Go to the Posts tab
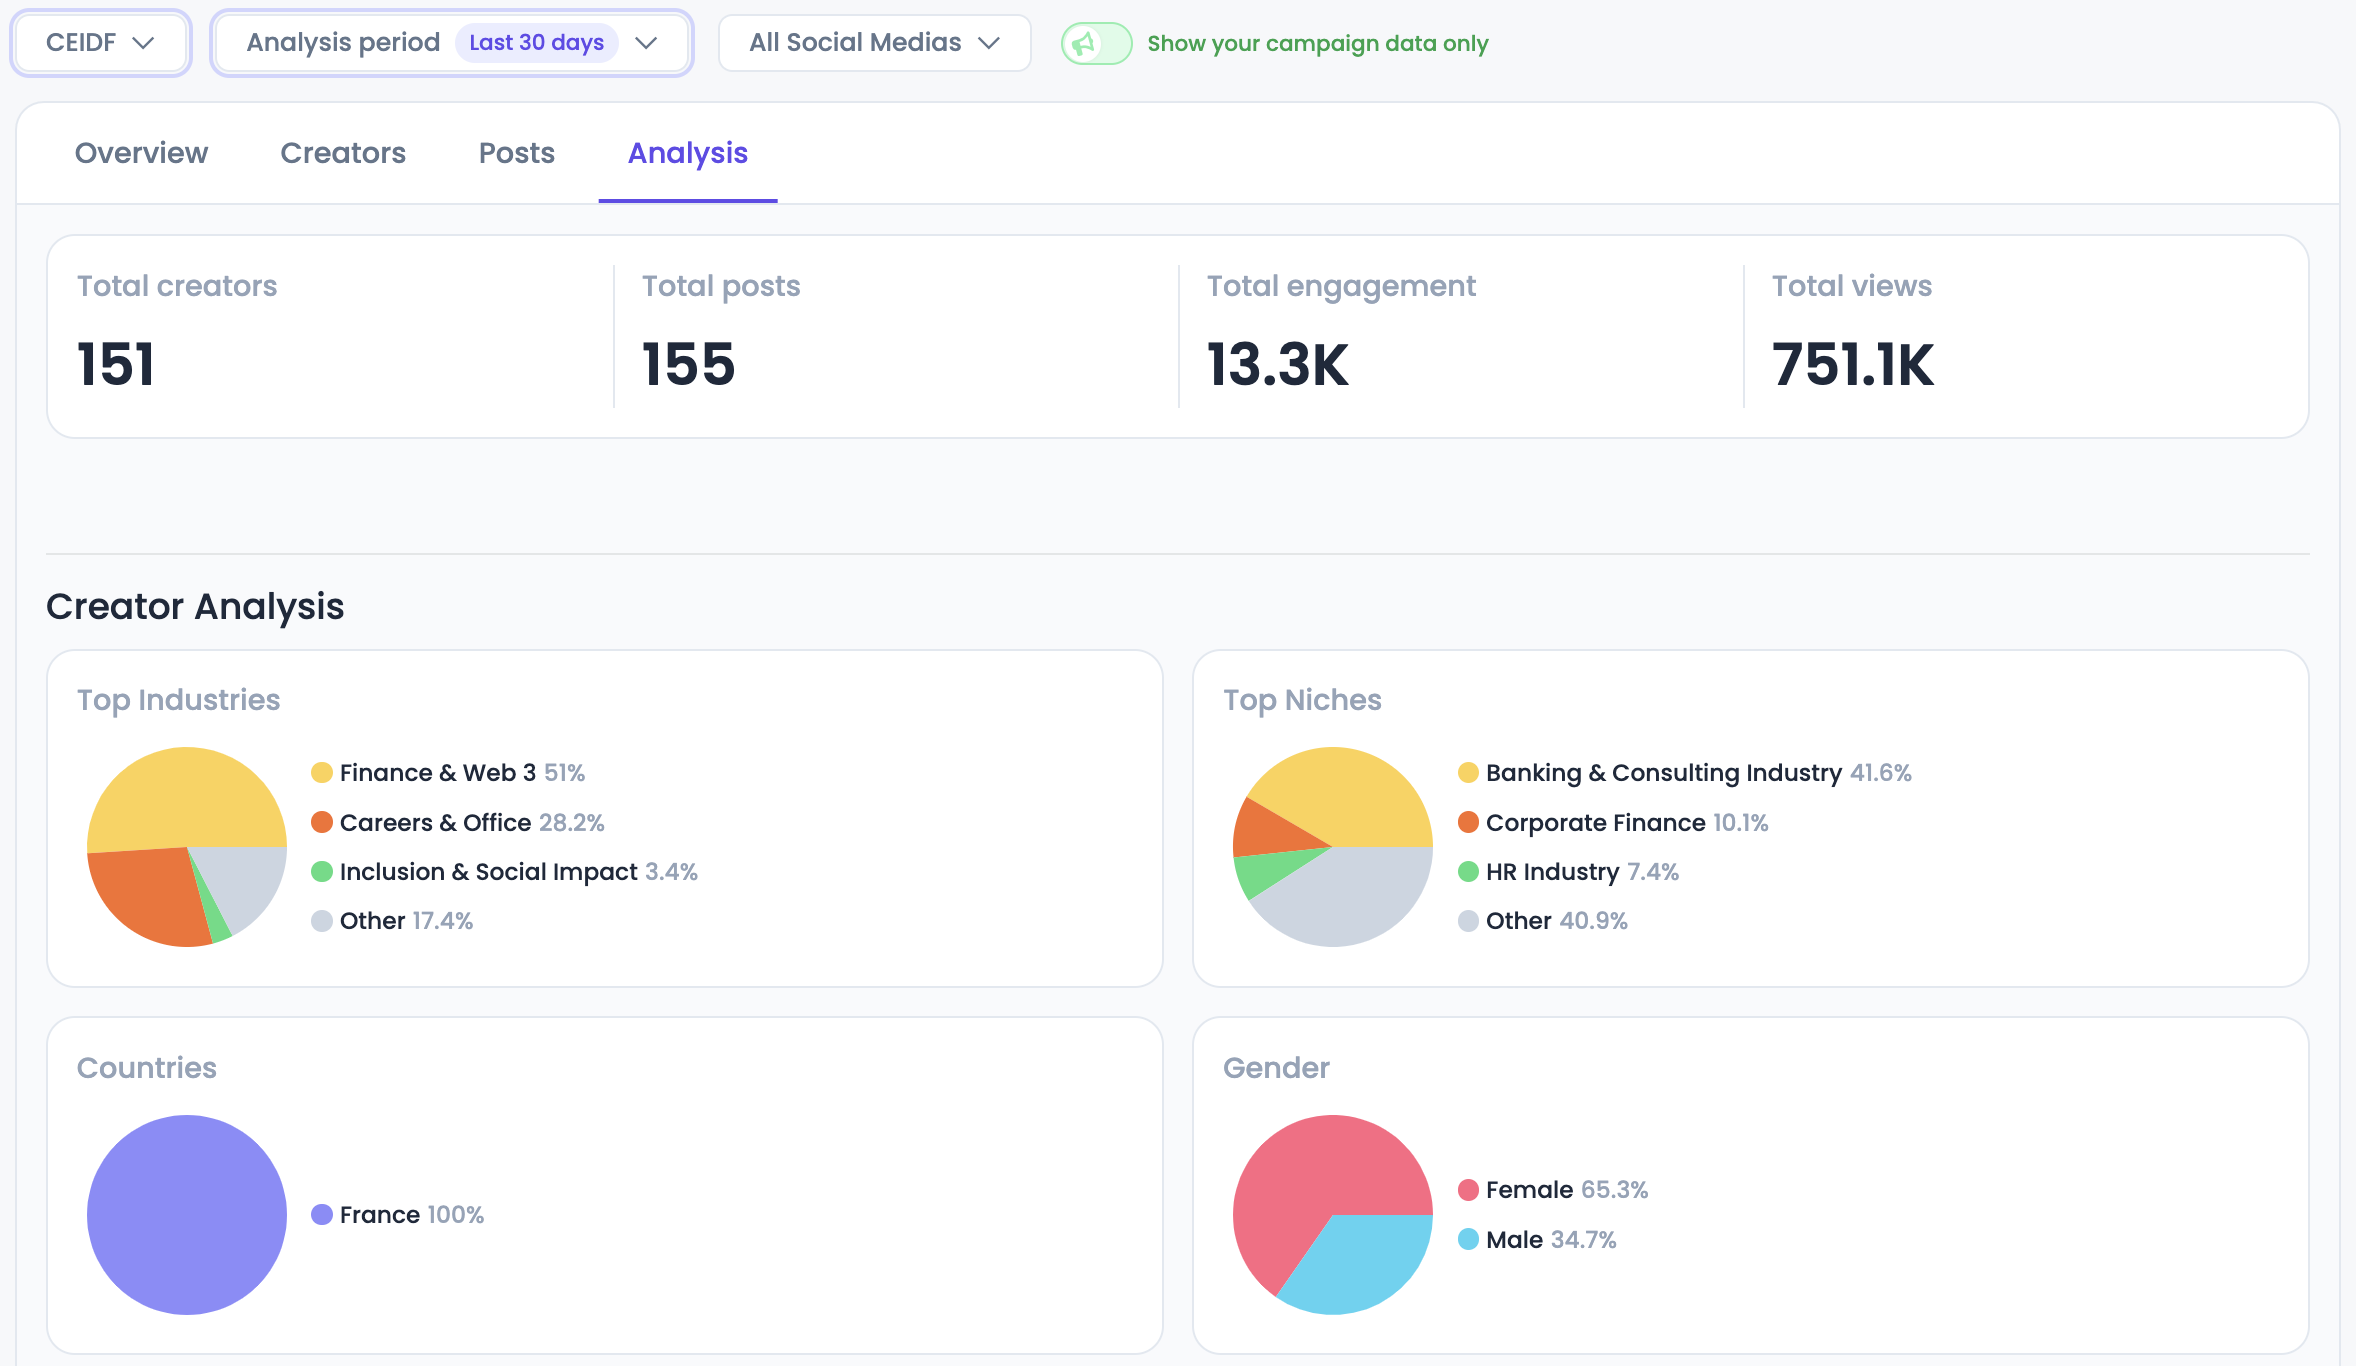The height and width of the screenshot is (1366, 2356). tap(516, 153)
